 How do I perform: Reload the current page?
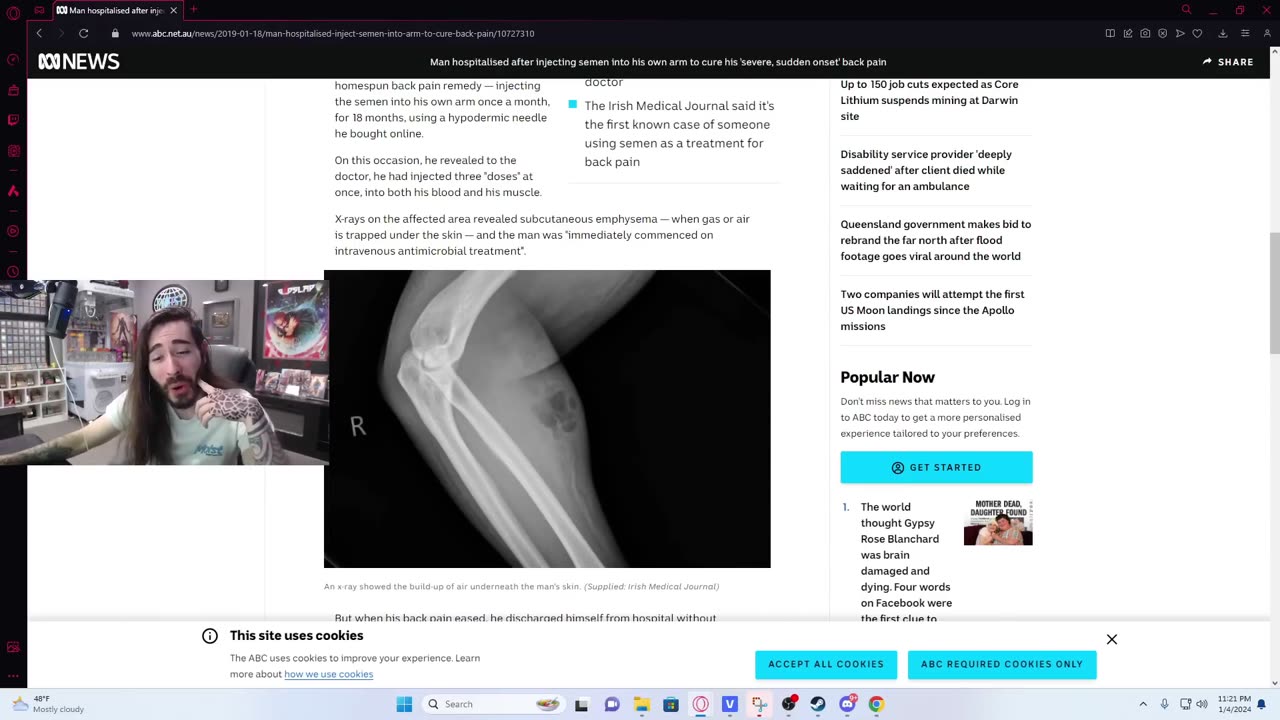coord(84,33)
